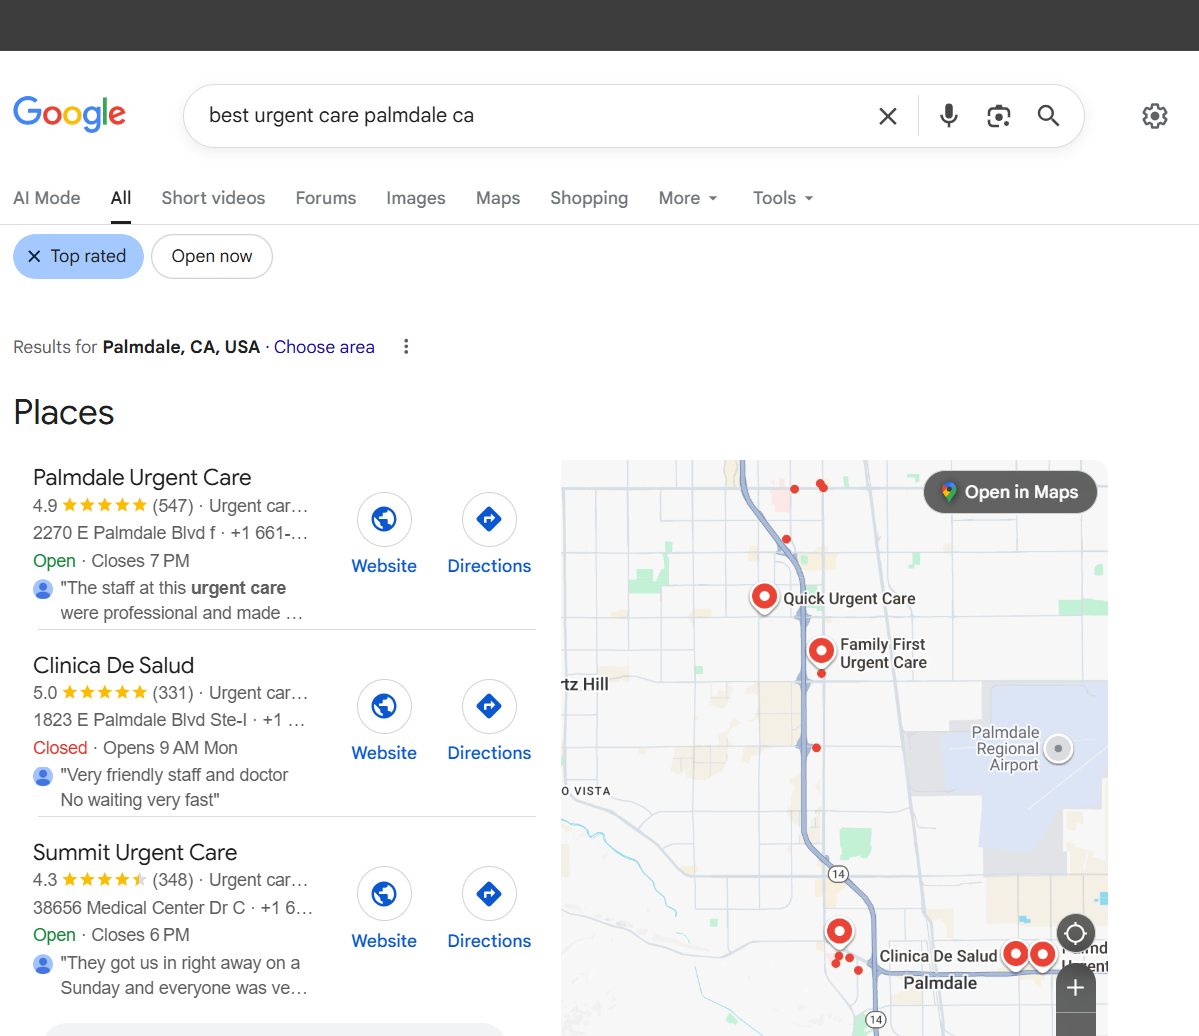1199x1036 pixels.
Task: Click the Choose area link
Action: [324, 347]
